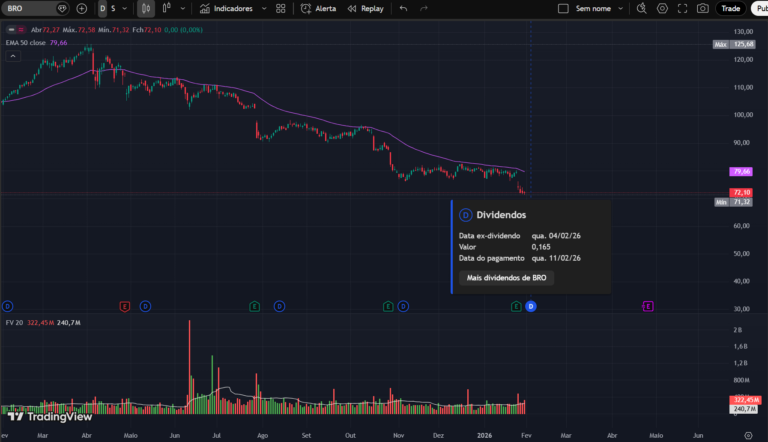Expand the chart type dropdown arrow
The height and width of the screenshot is (442, 768).
pos(183,8)
